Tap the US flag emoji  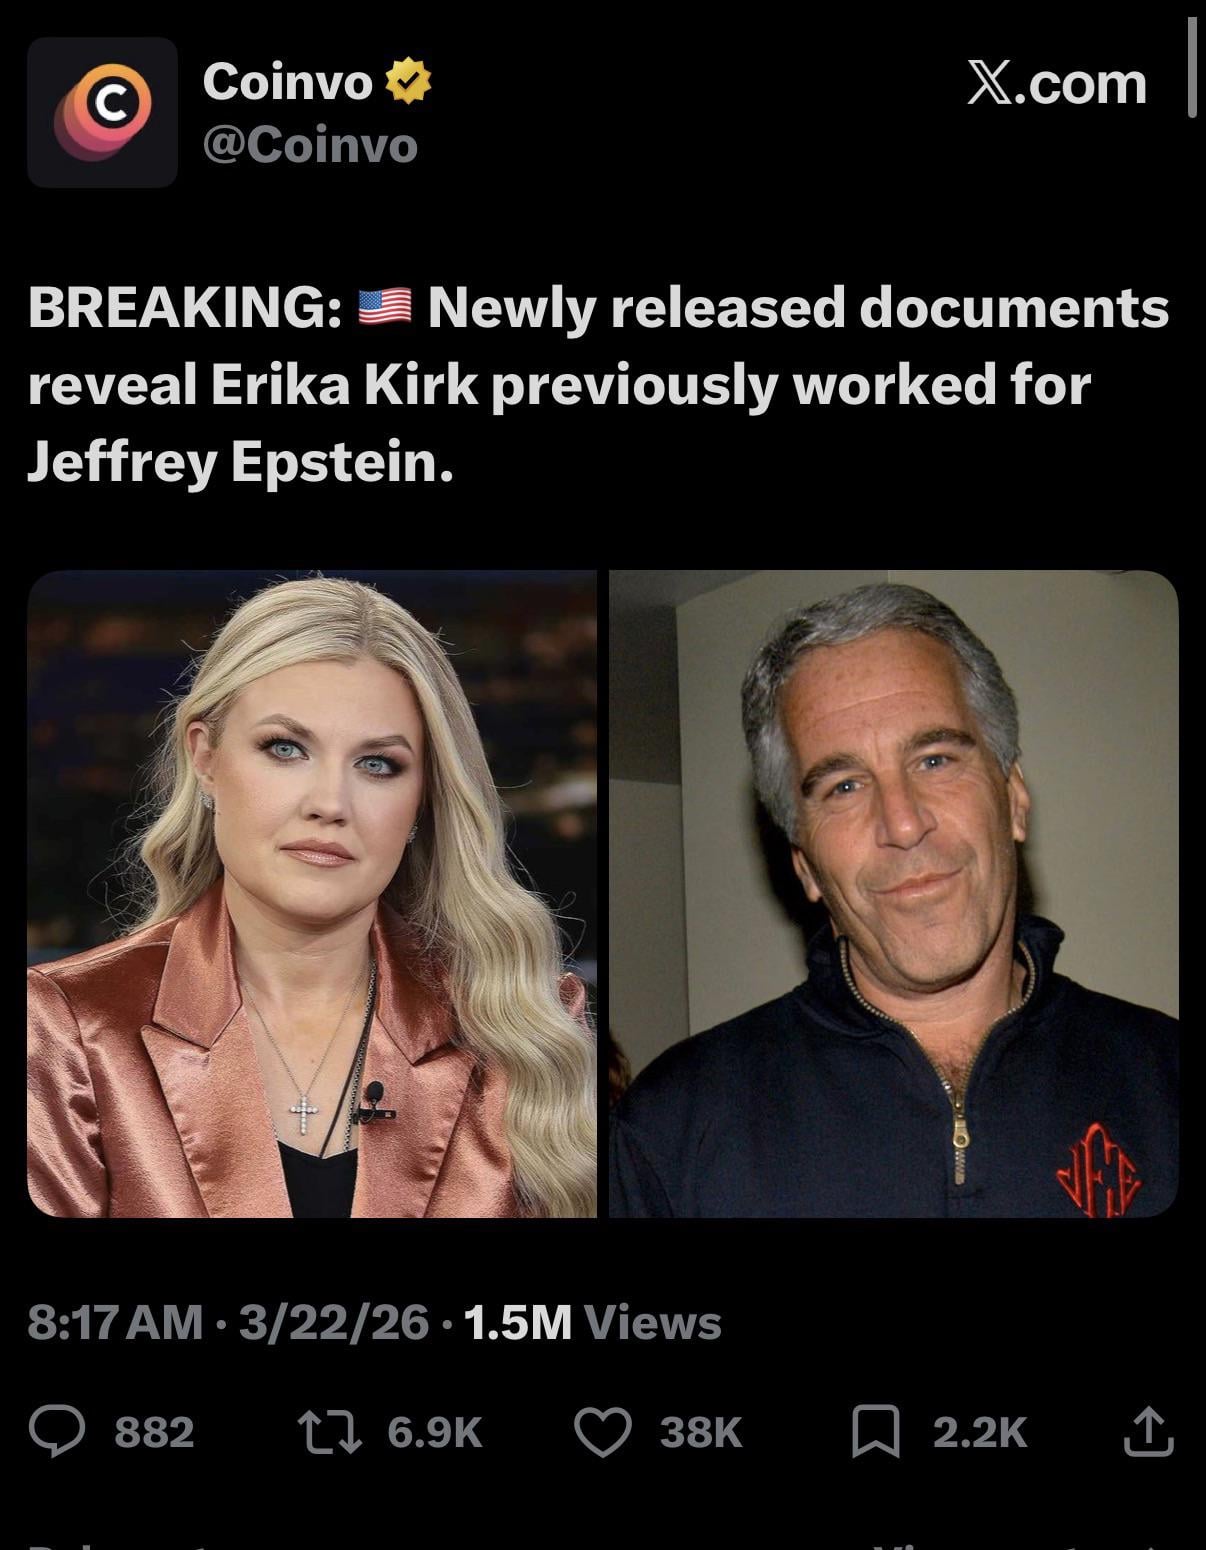click(385, 307)
